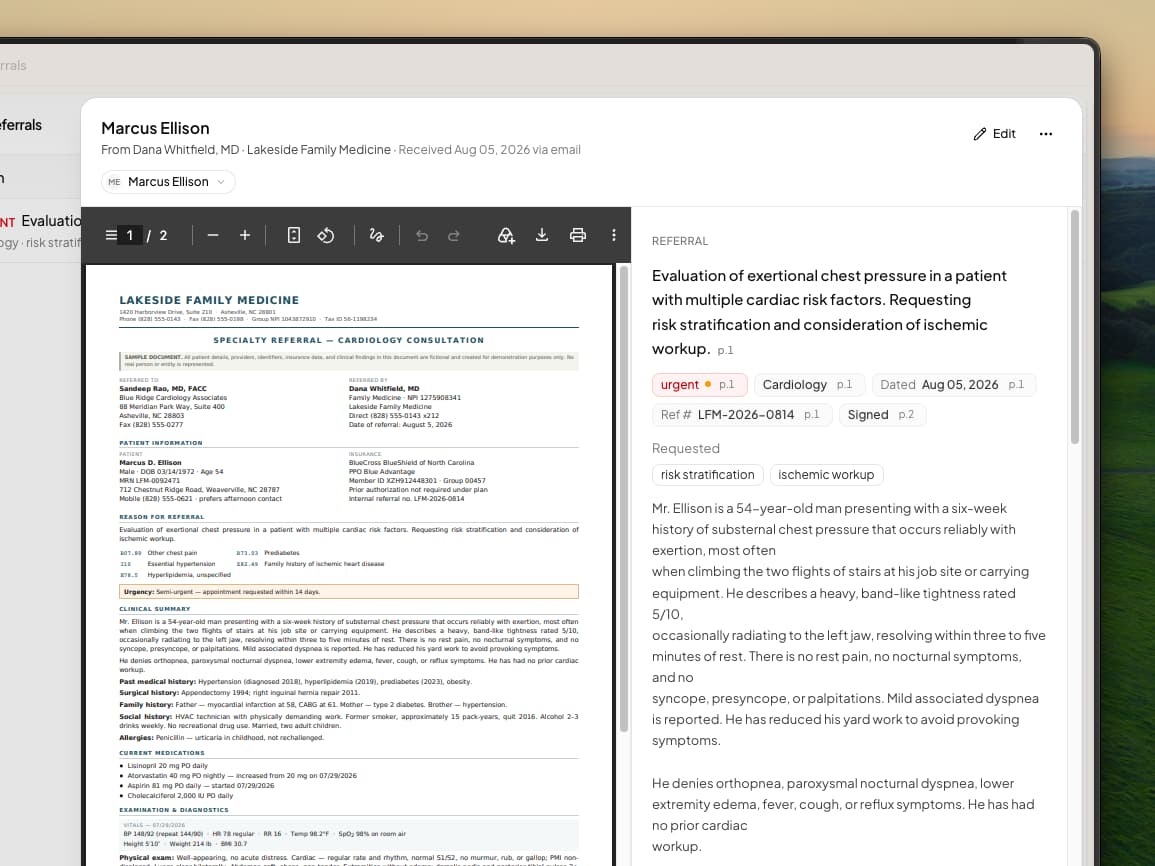Expand the Marcus Ellison patient dropdown

point(168,182)
